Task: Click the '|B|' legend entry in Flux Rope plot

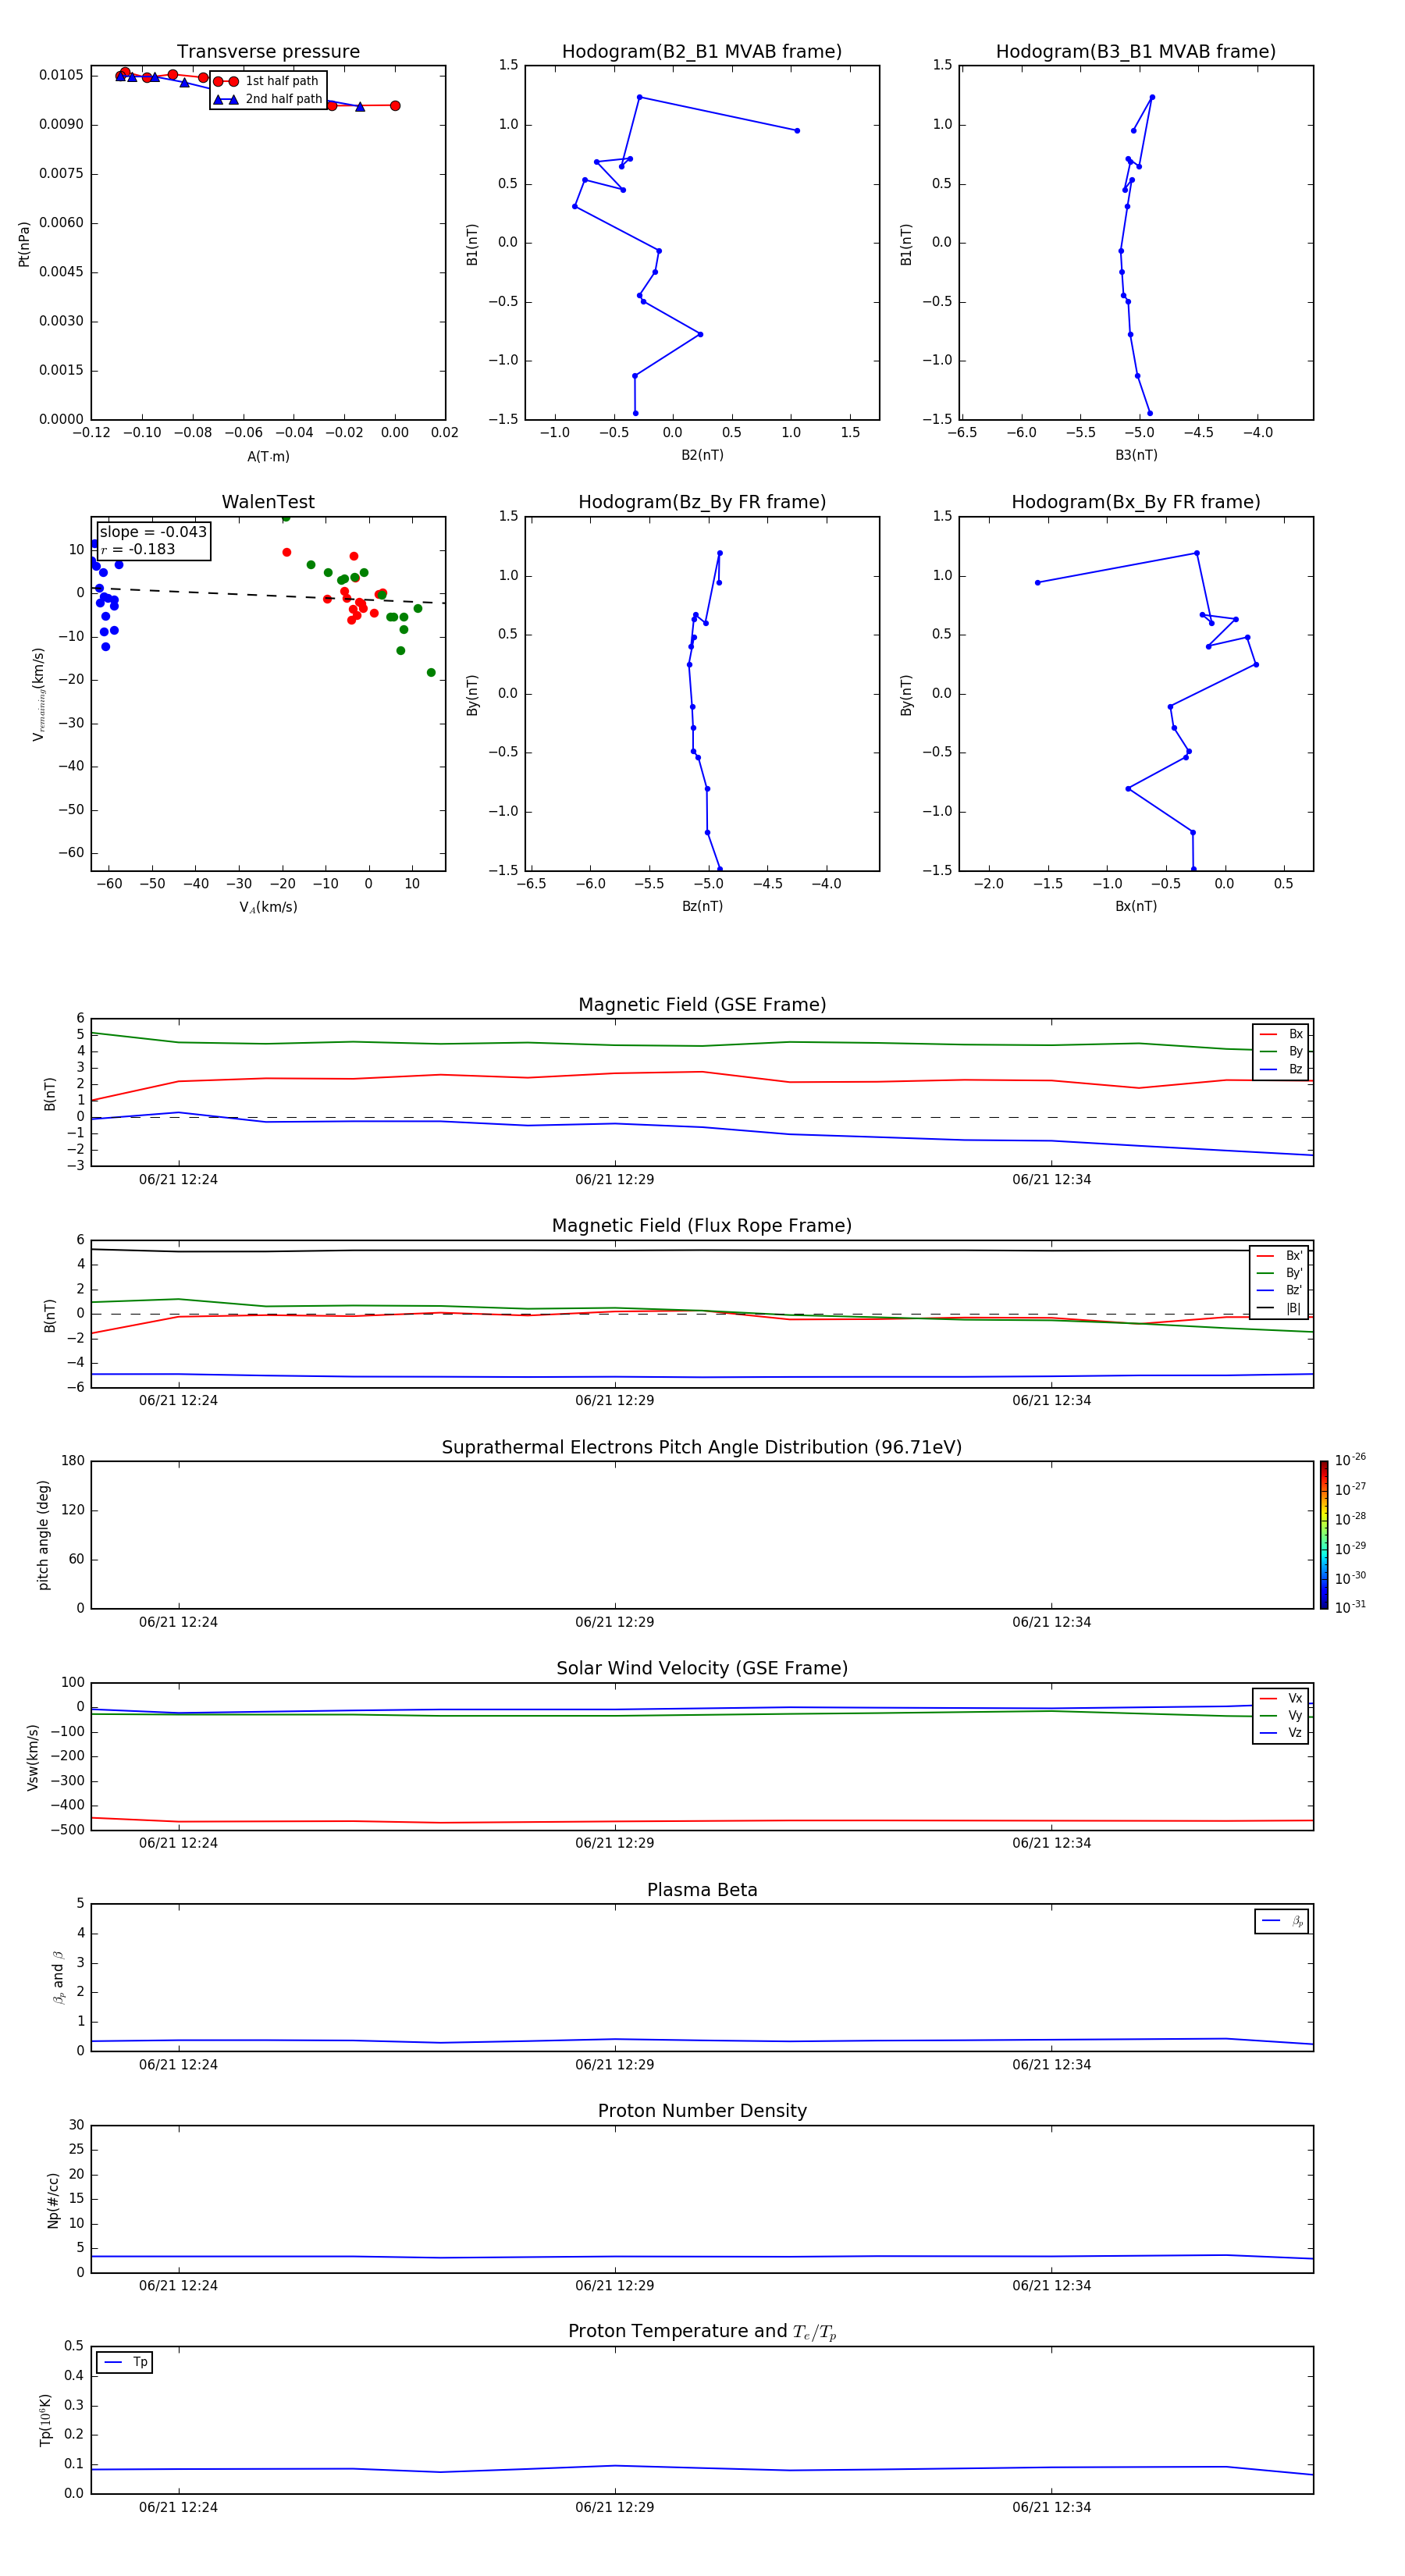Action: coord(1279,1308)
